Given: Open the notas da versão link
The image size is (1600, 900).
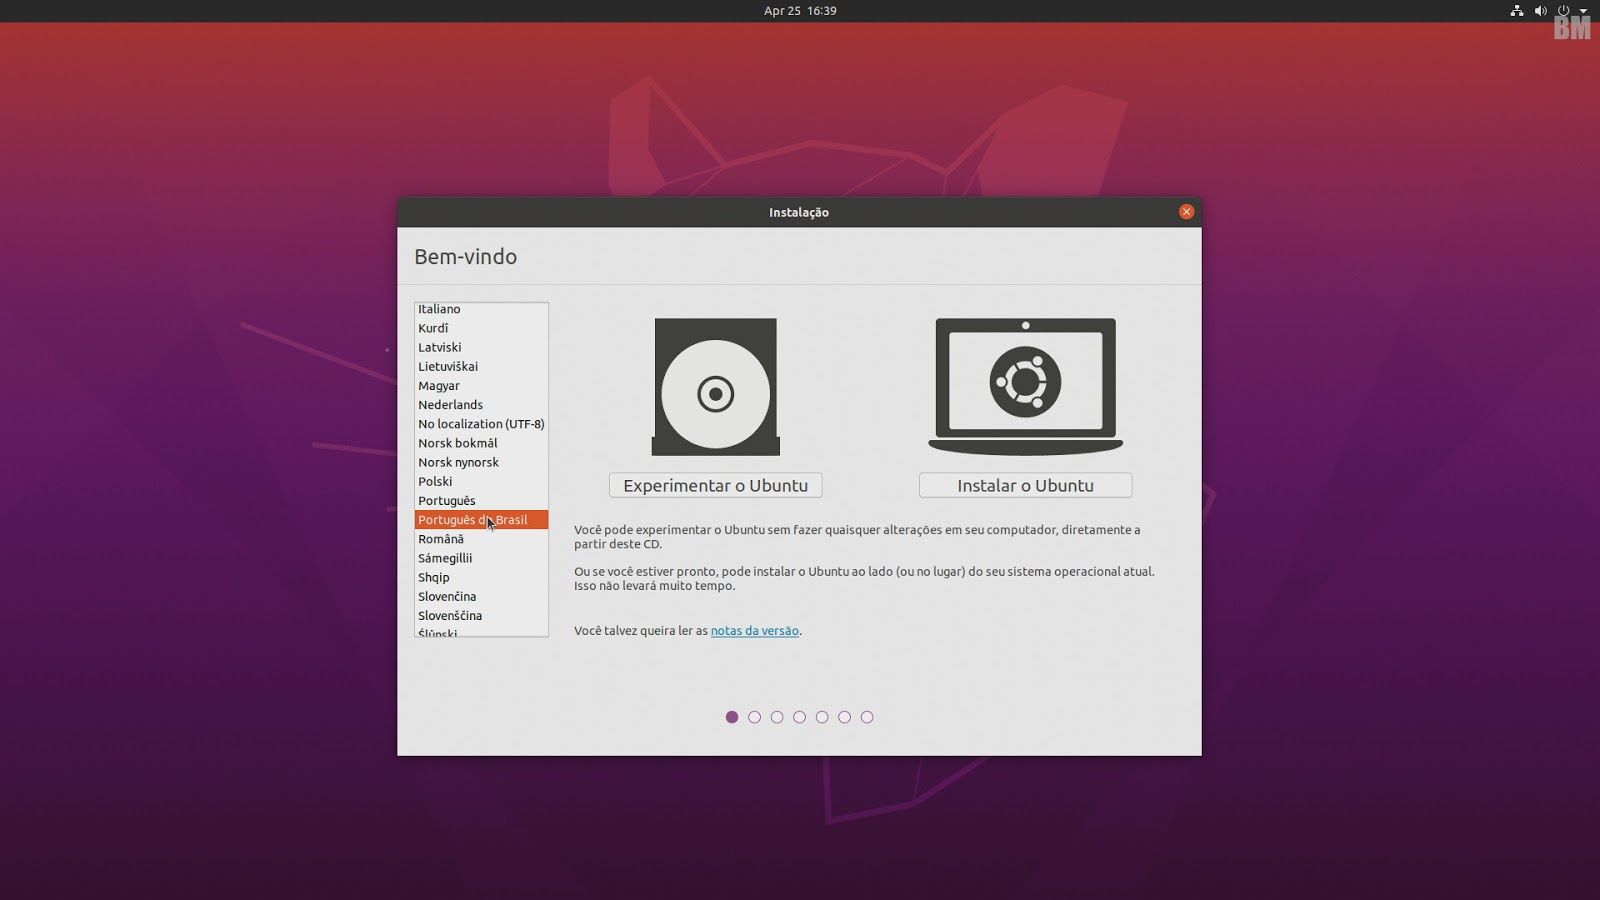Looking at the screenshot, I should [x=754, y=631].
